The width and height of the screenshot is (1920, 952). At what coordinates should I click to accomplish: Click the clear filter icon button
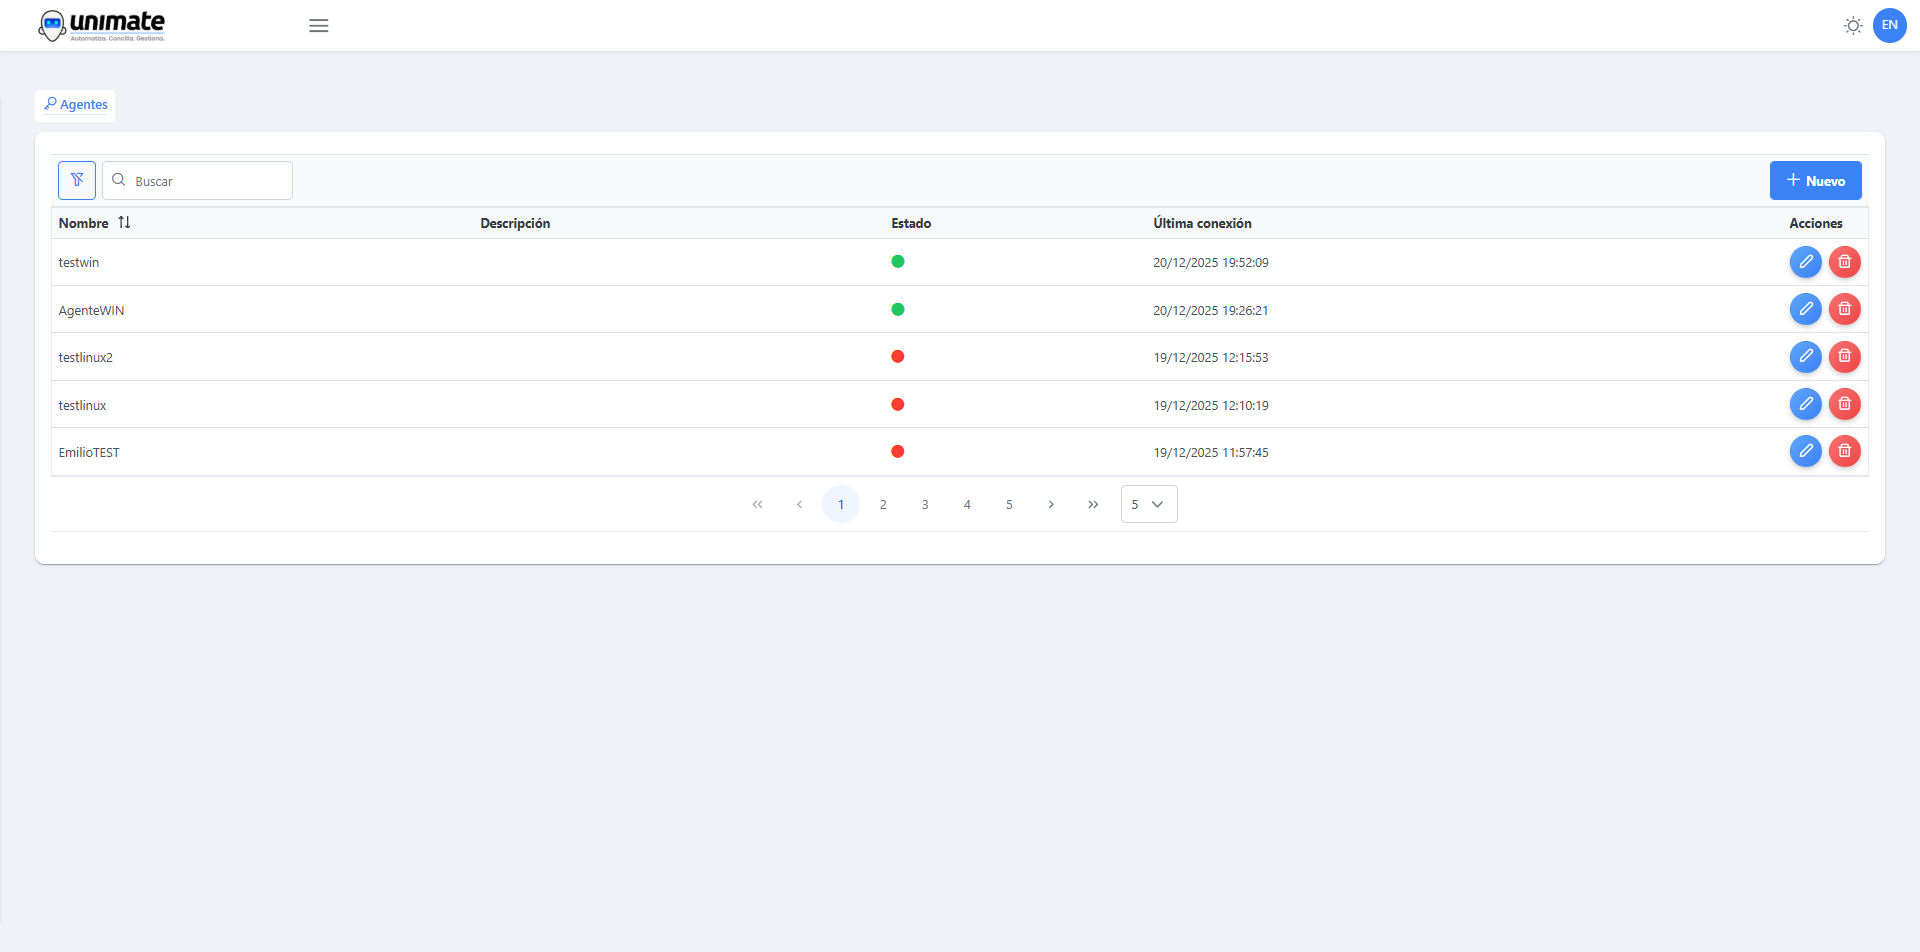coord(77,180)
